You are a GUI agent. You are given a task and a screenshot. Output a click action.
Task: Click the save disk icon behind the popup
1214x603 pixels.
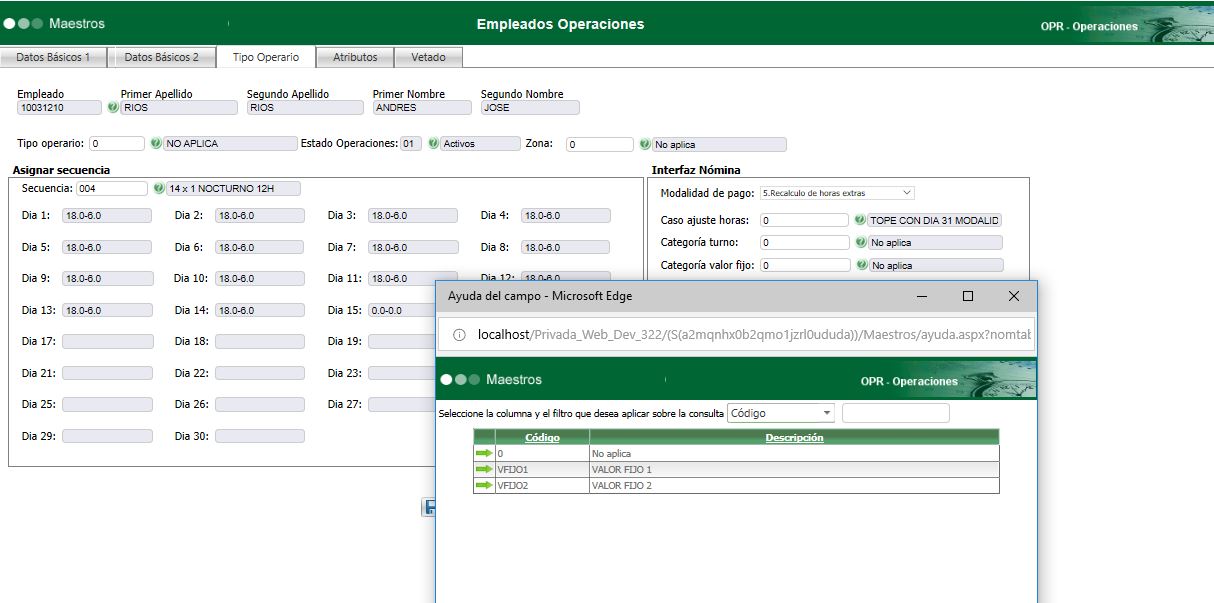430,508
